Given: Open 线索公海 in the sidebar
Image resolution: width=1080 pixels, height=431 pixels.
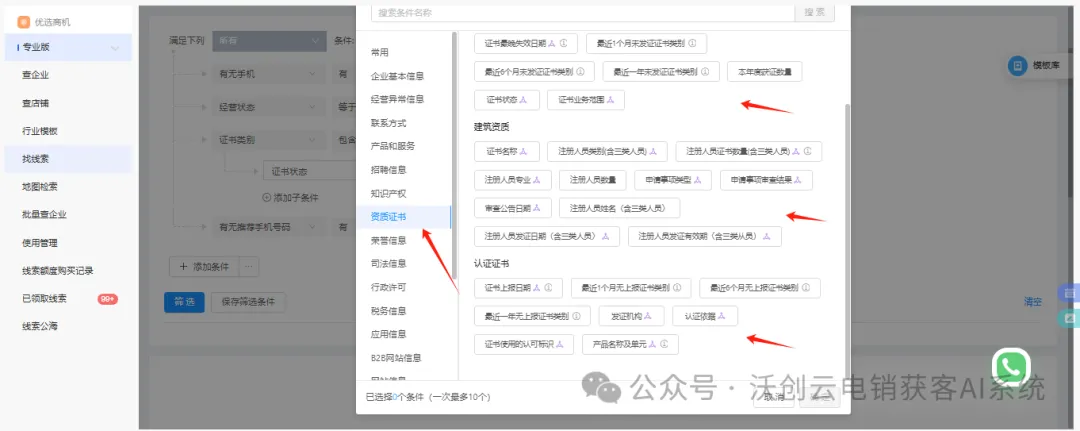Looking at the screenshot, I should point(40,326).
